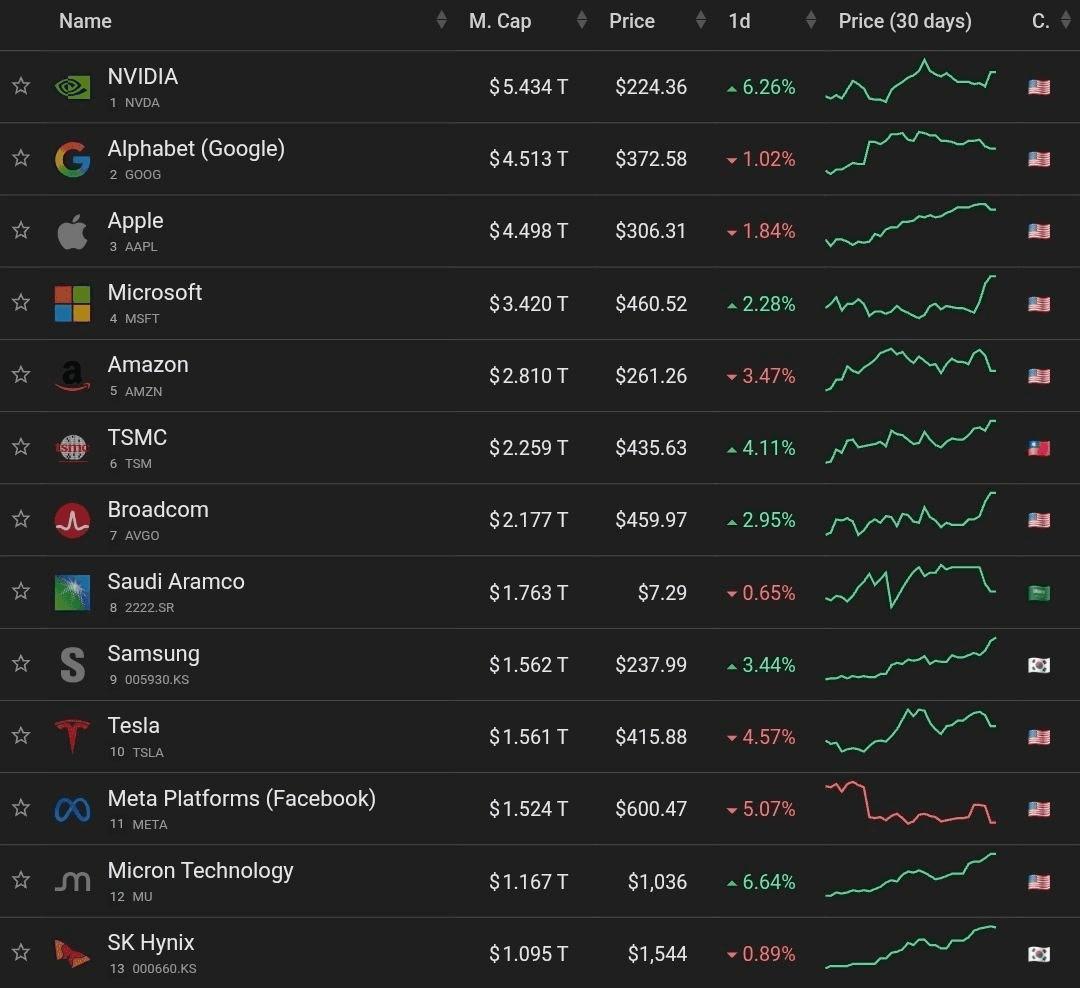The image size is (1080, 988).
Task: Open the Micron Technology company link
Action: pyautogui.click(x=200, y=871)
